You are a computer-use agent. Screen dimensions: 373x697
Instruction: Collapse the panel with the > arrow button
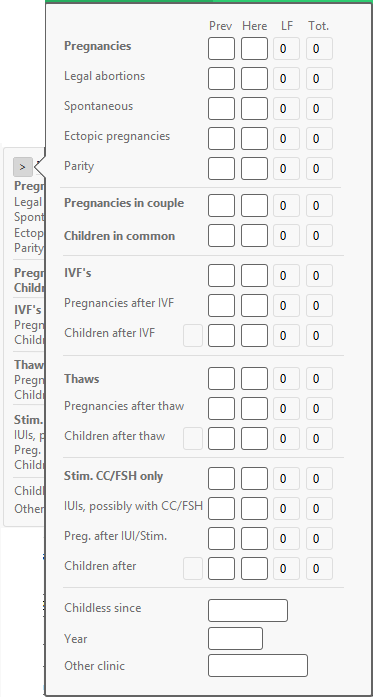pyautogui.click(x=23, y=167)
